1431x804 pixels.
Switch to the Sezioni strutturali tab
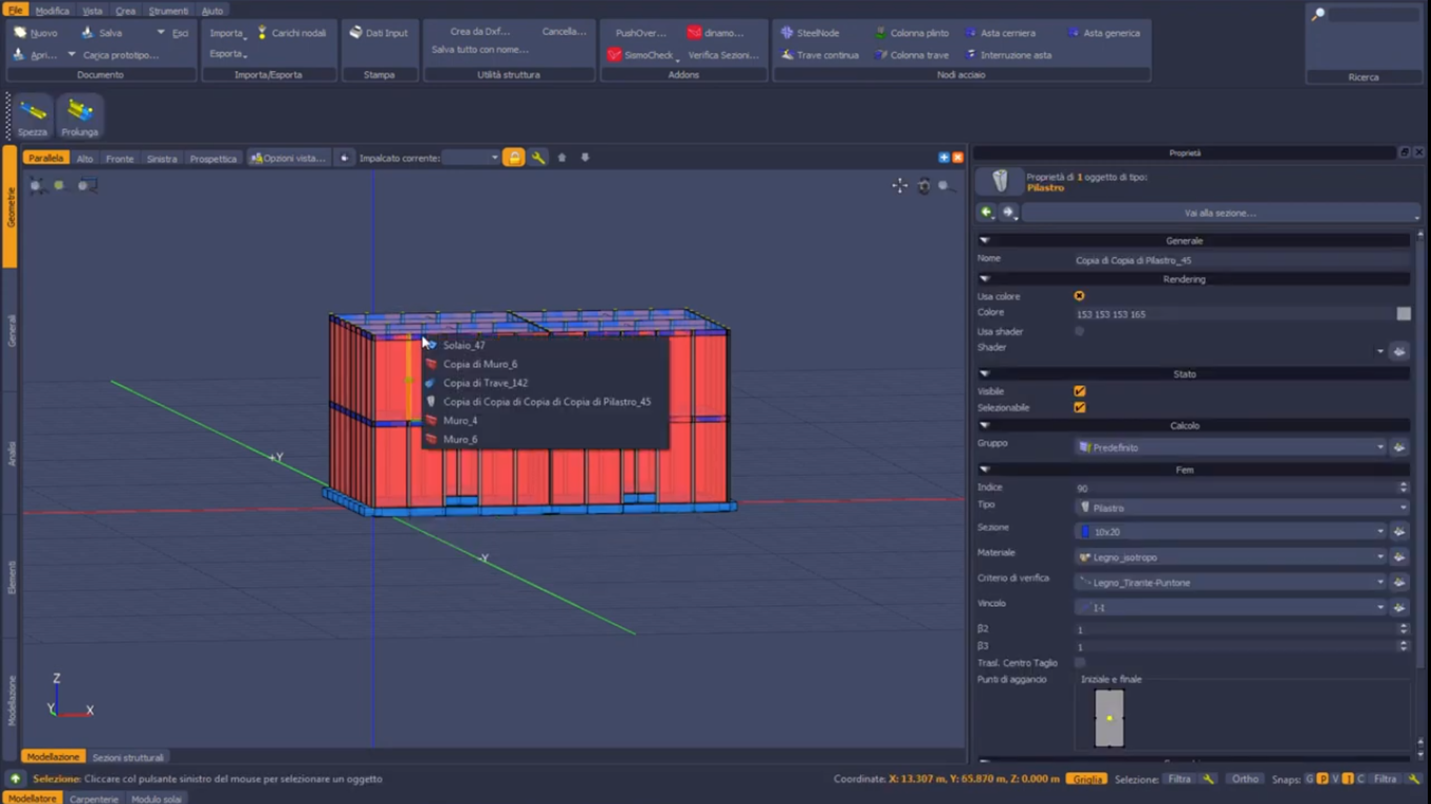[x=128, y=757]
